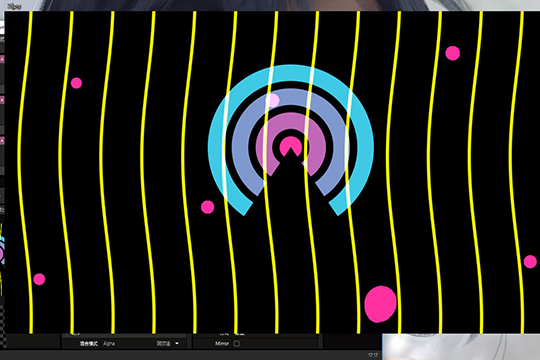Click the pale white dot on the cyan arc
Image resolution: width=540 pixels, height=360 pixels.
pos(272,101)
